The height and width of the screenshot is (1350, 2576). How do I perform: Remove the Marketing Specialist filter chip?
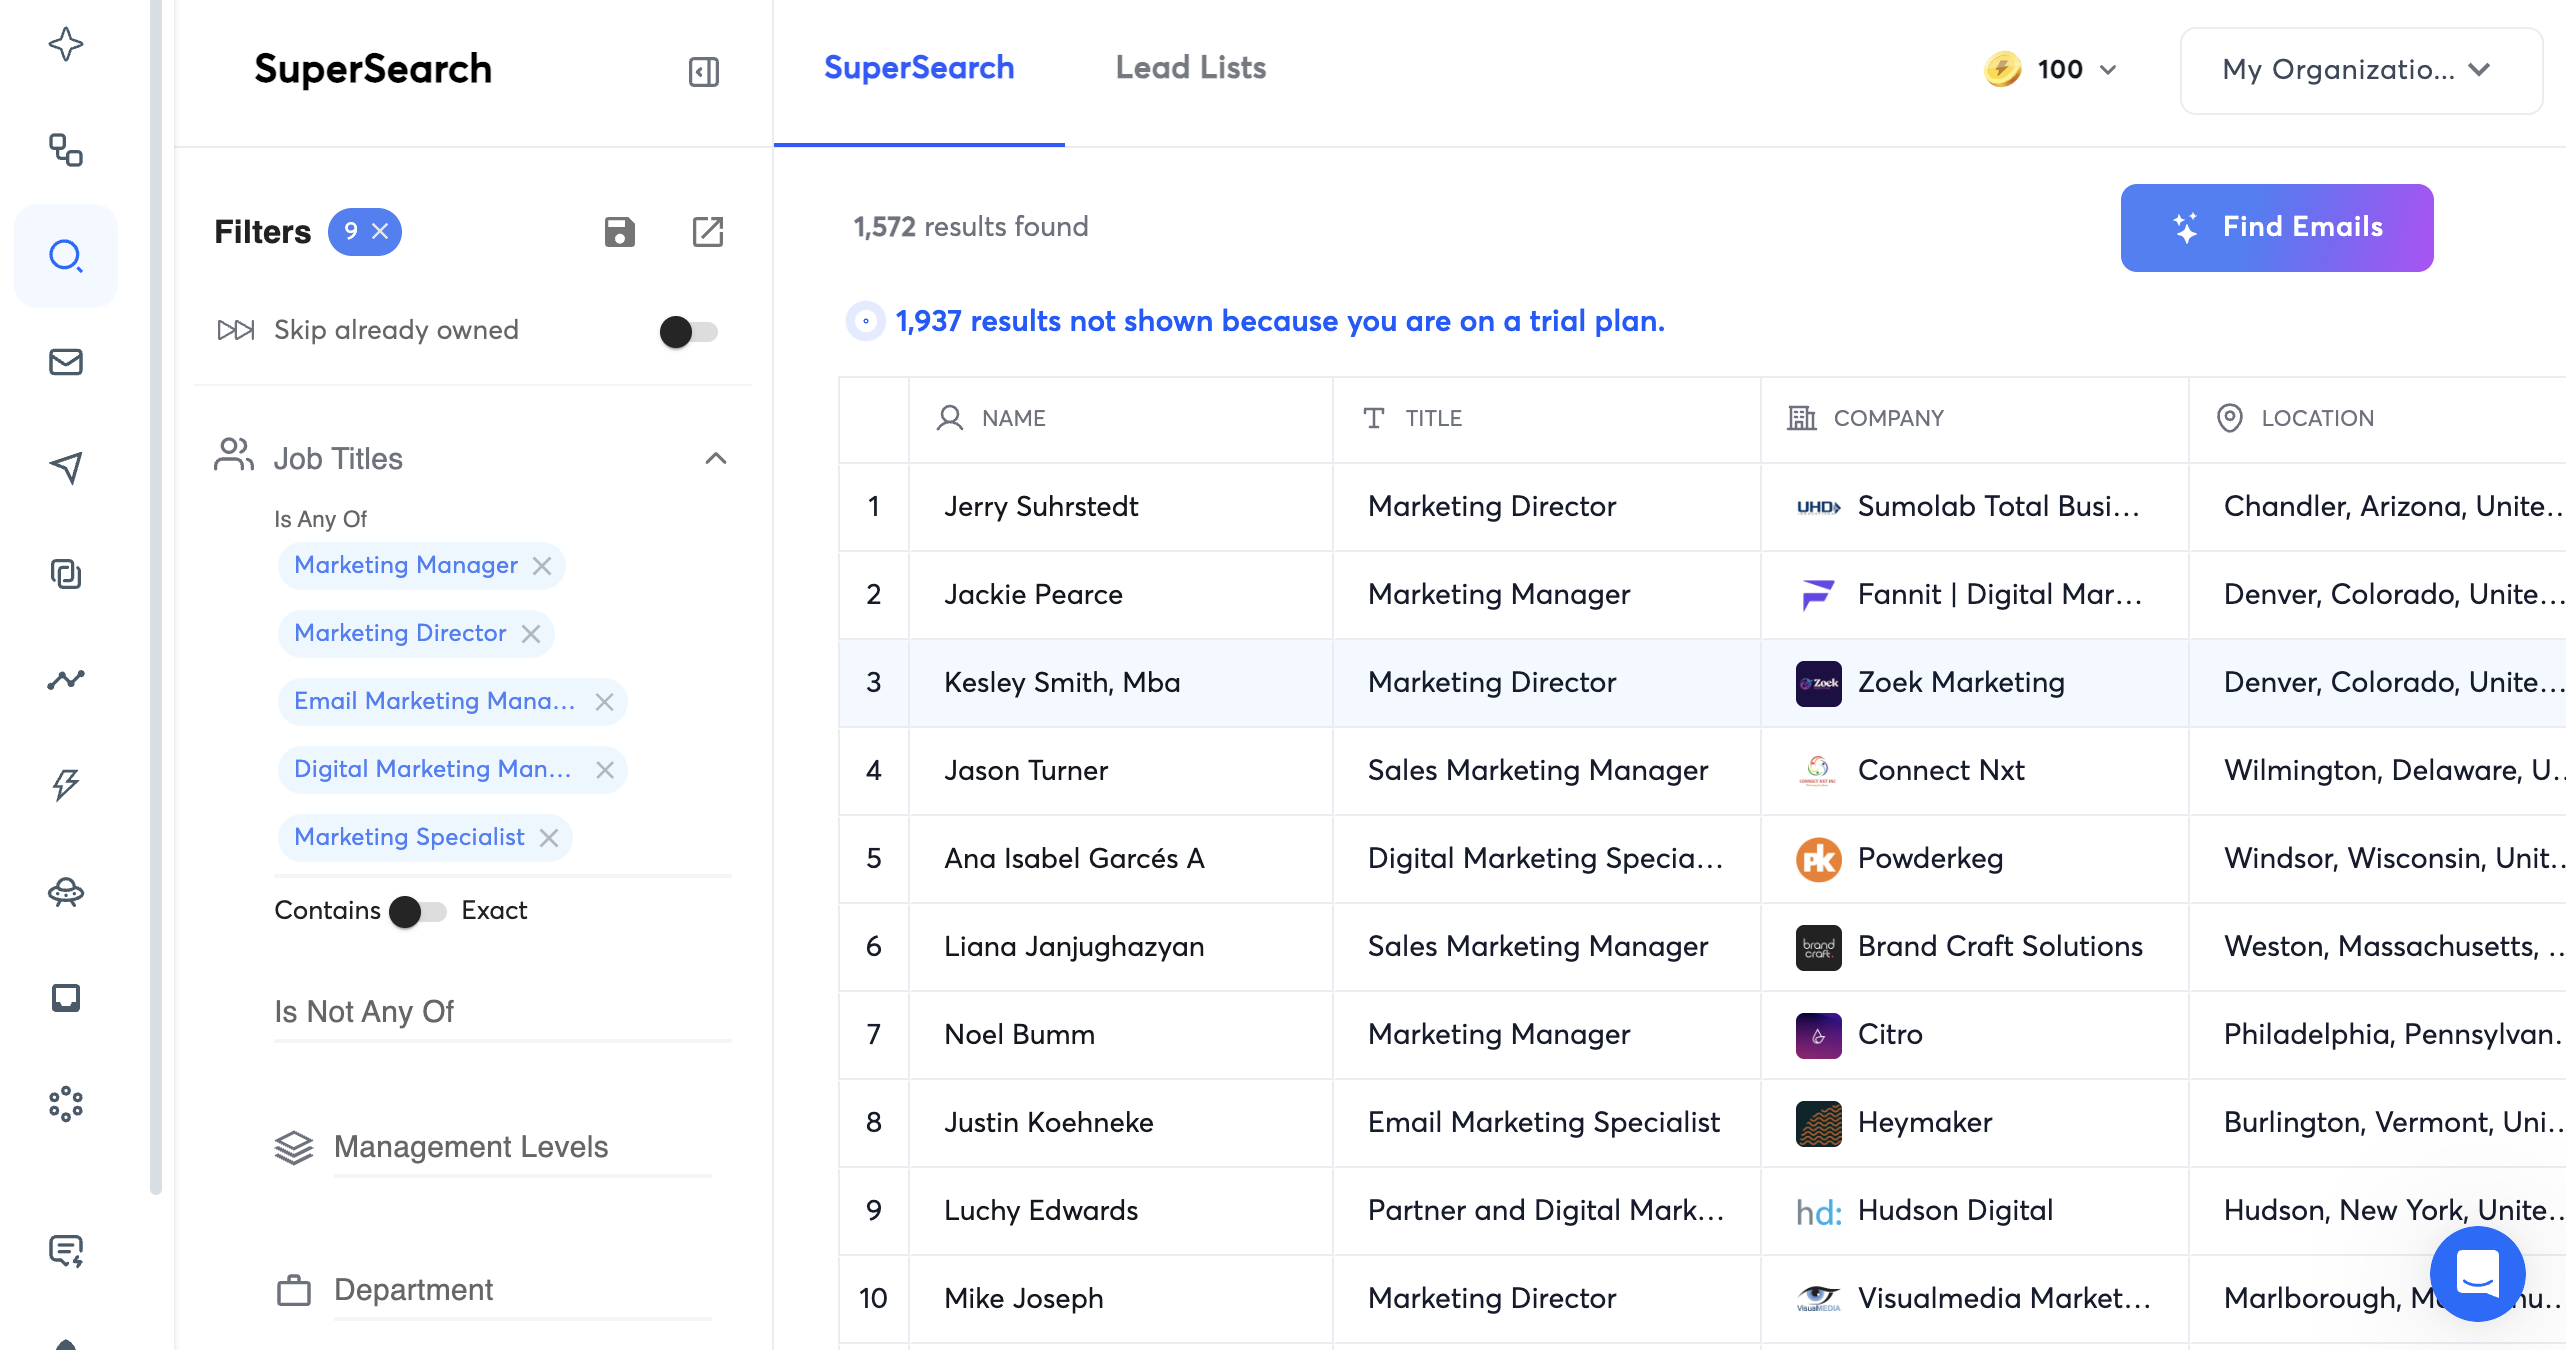(x=548, y=838)
